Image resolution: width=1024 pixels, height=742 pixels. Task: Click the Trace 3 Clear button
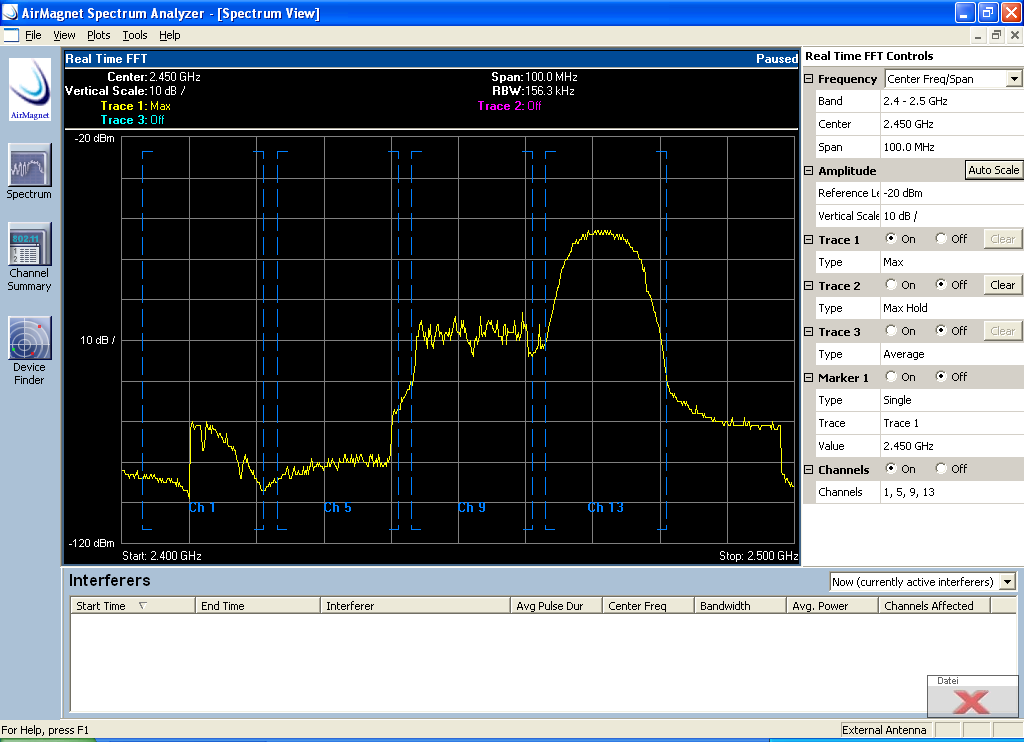(x=1002, y=331)
